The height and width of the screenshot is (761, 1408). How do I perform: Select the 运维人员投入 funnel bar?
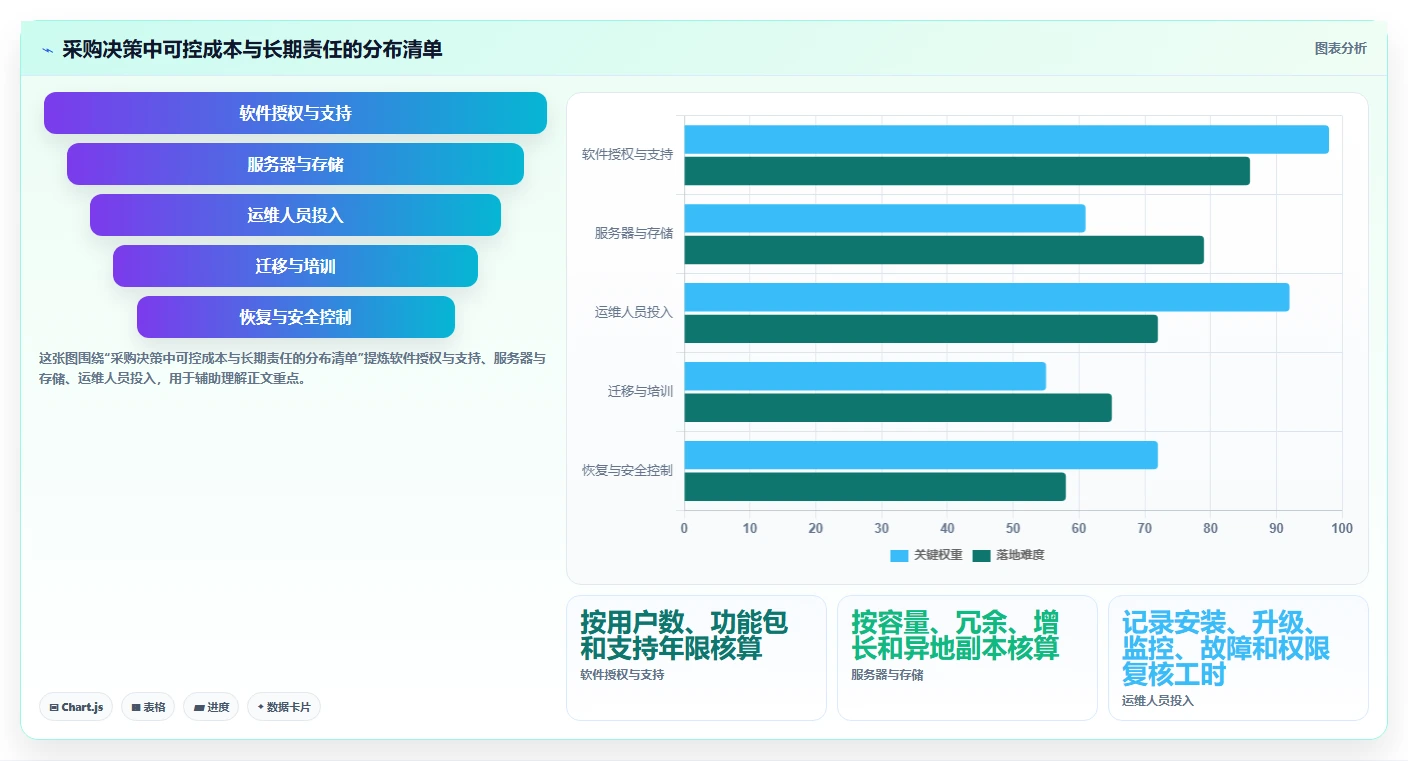click(x=295, y=215)
